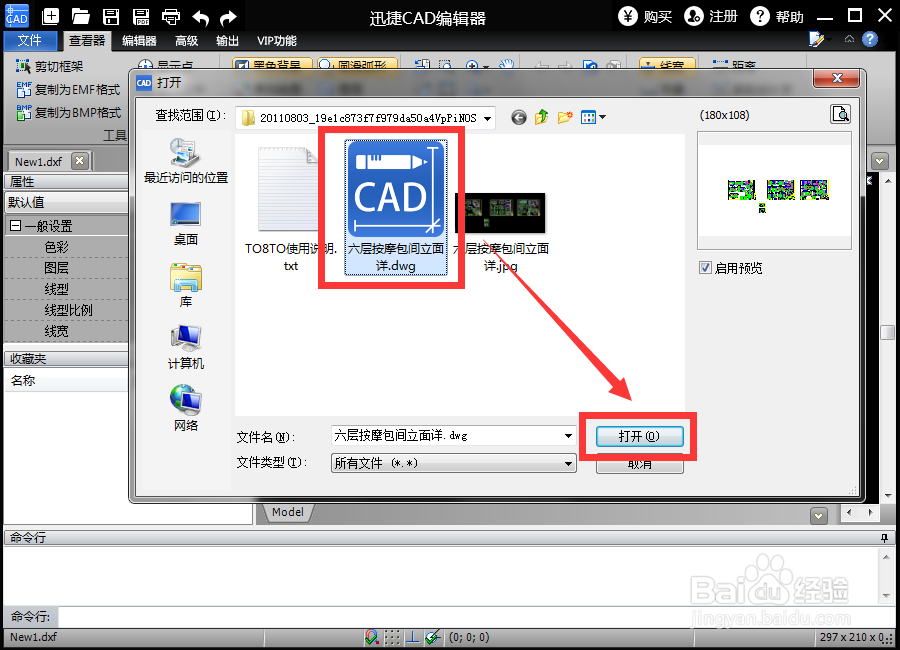Switch to the VIP功能 tab
Viewport: 900px width, 650px height.
pos(277,41)
